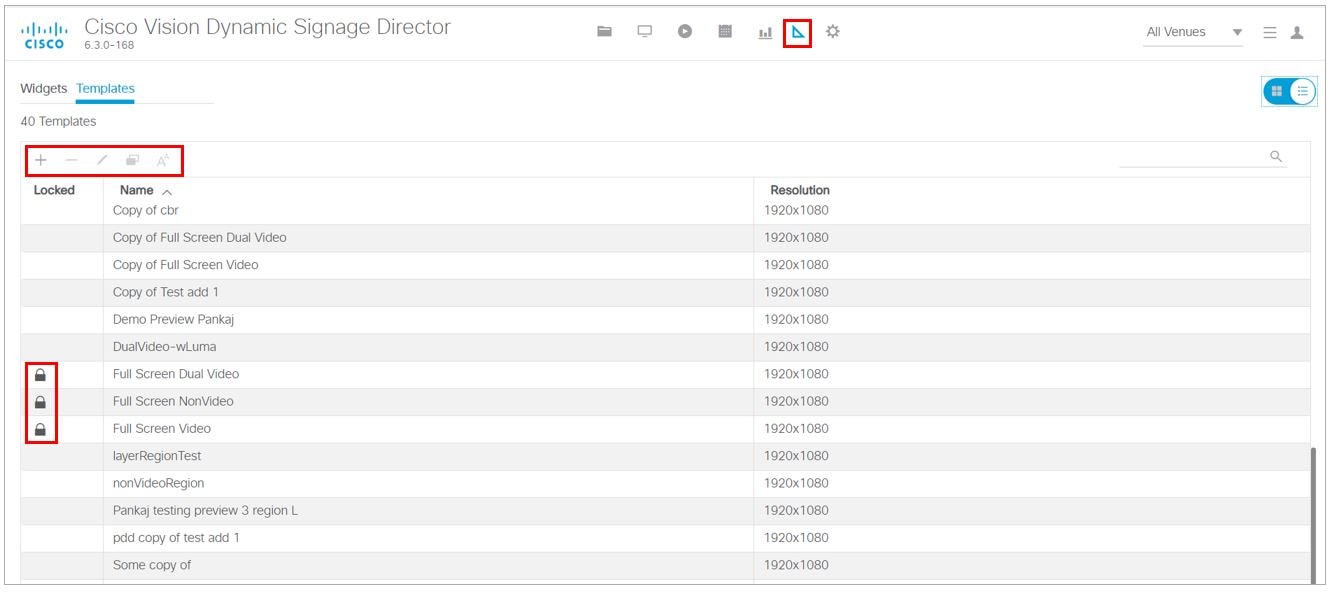The width and height of the screenshot is (1334, 593).
Task: Click the gear configuration icon
Action: click(833, 32)
